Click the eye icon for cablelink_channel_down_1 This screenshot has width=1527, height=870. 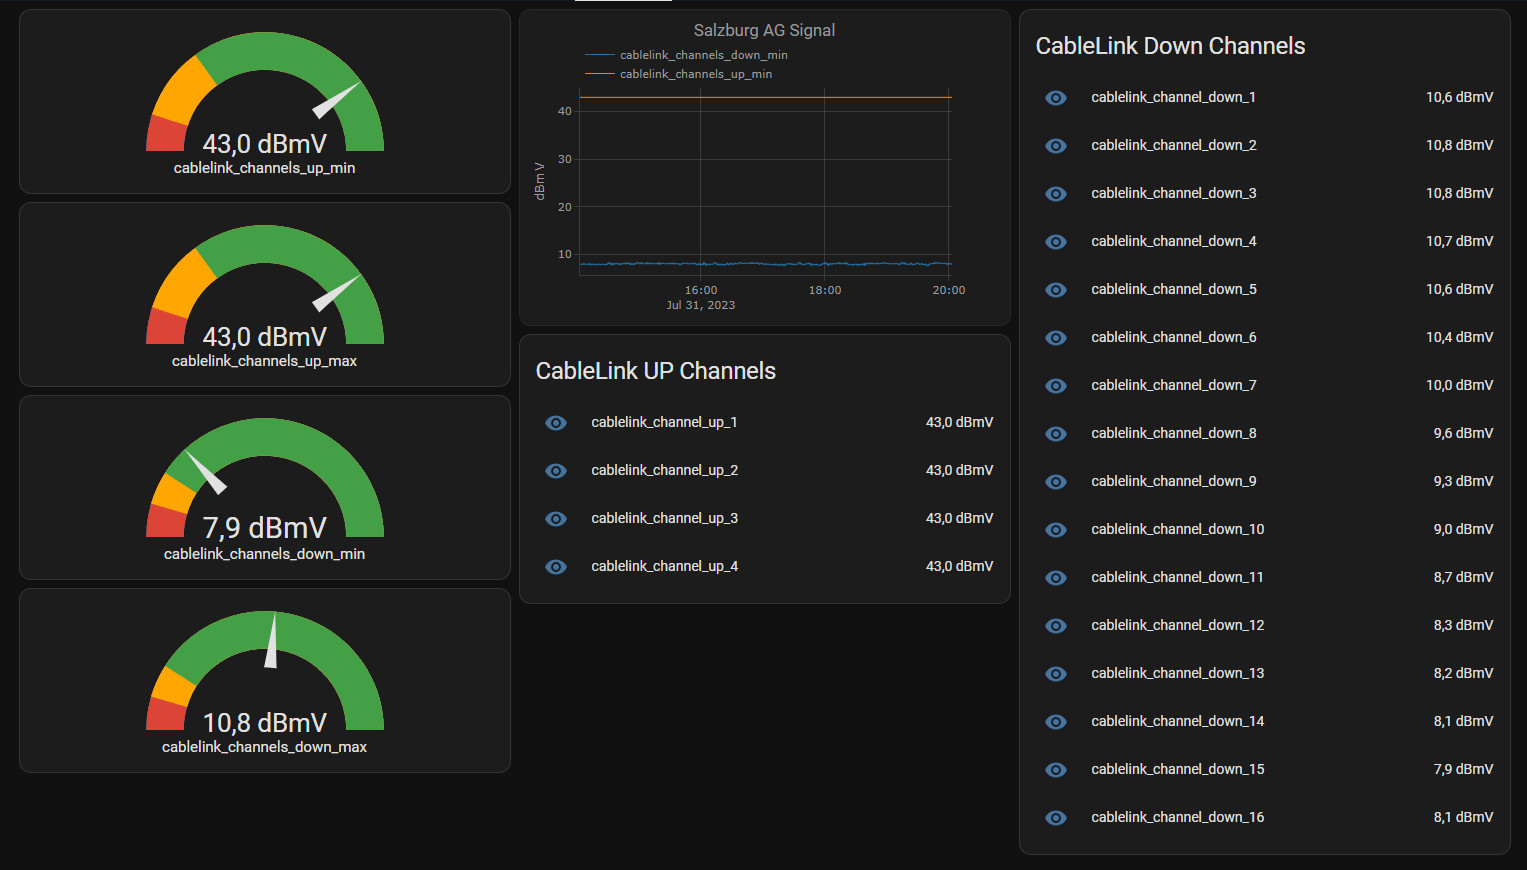[1056, 98]
